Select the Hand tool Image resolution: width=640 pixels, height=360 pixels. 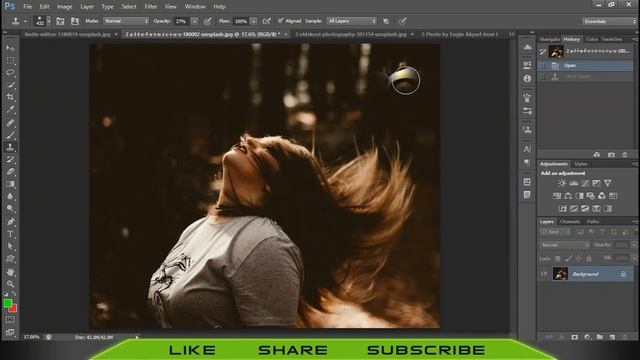(x=10, y=271)
